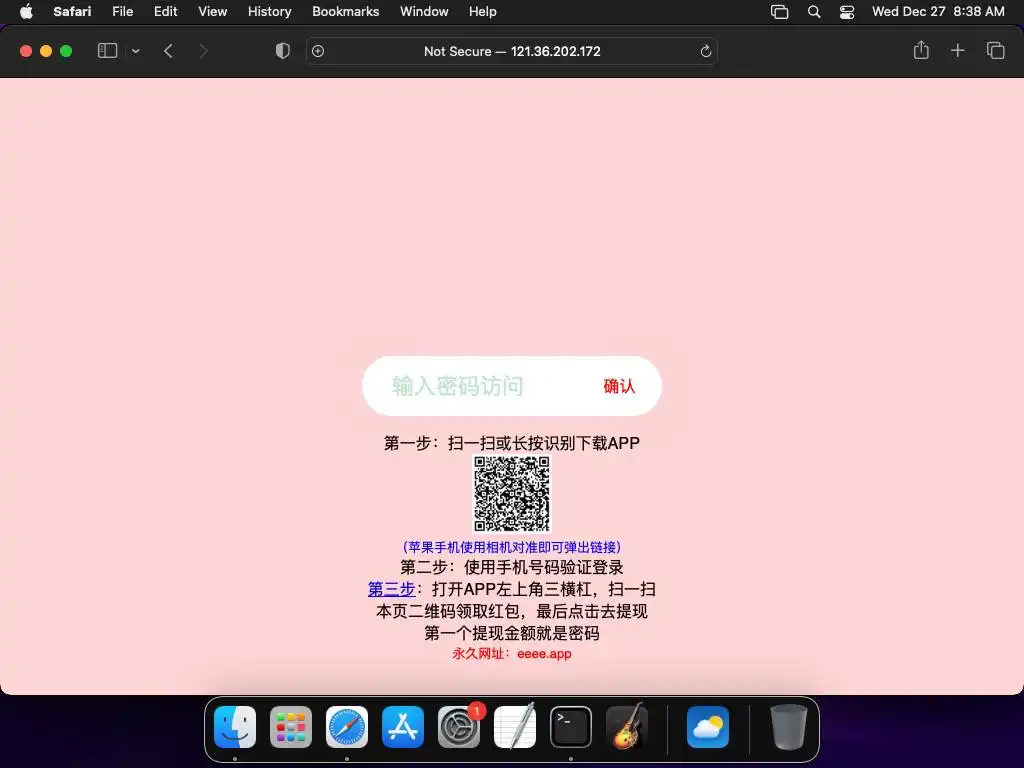
Task: Maximize Safari with the green button
Action: (66, 51)
